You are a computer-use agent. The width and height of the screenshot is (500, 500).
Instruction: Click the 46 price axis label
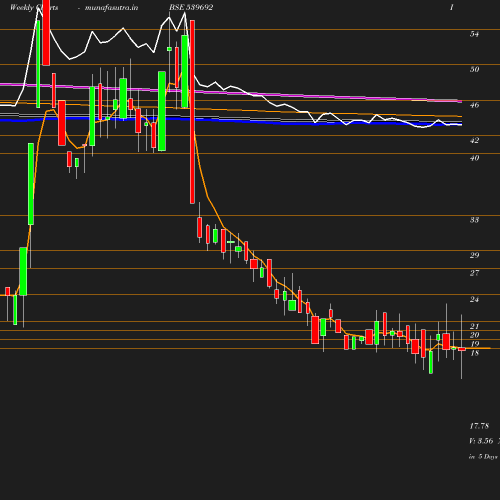(x=474, y=105)
